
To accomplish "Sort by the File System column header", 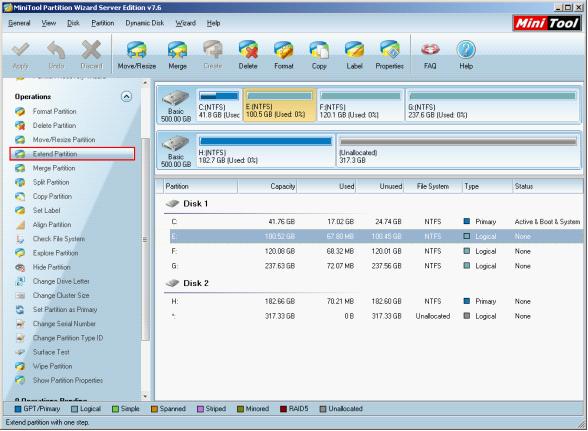I will click(x=432, y=186).
